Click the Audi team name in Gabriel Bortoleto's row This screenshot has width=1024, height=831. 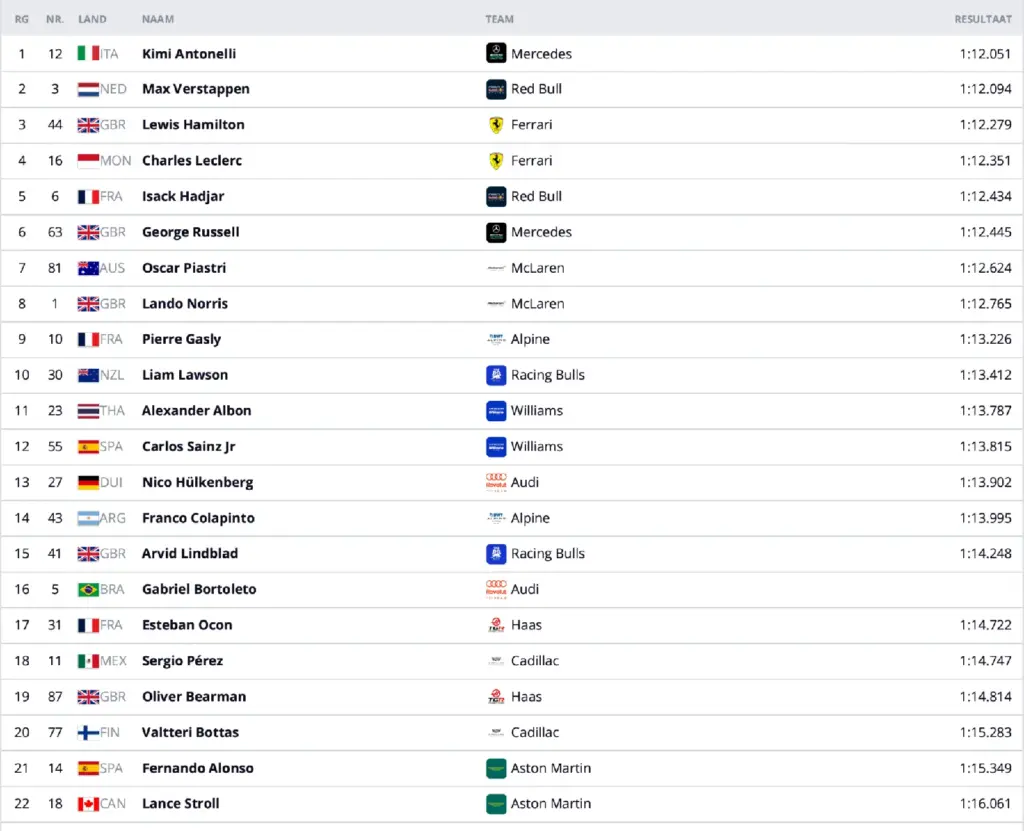[525, 589]
